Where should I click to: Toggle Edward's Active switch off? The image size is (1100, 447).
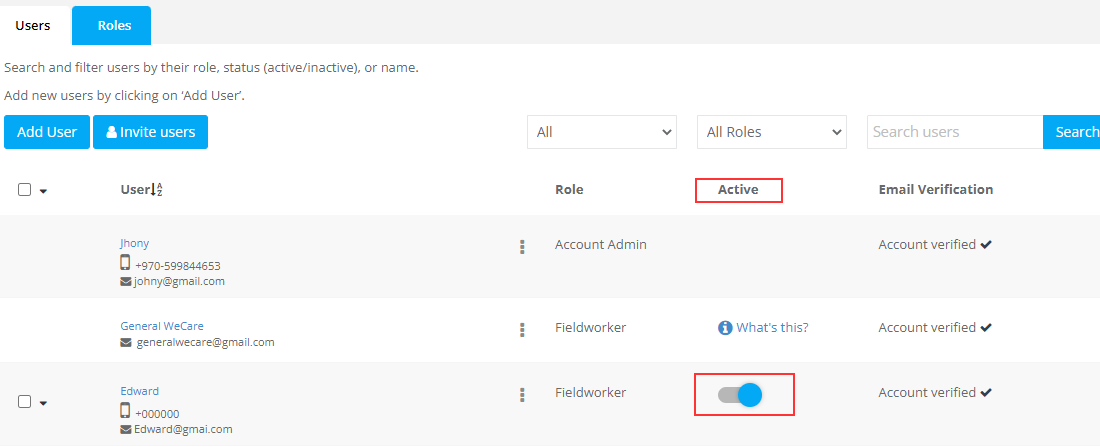click(x=741, y=395)
